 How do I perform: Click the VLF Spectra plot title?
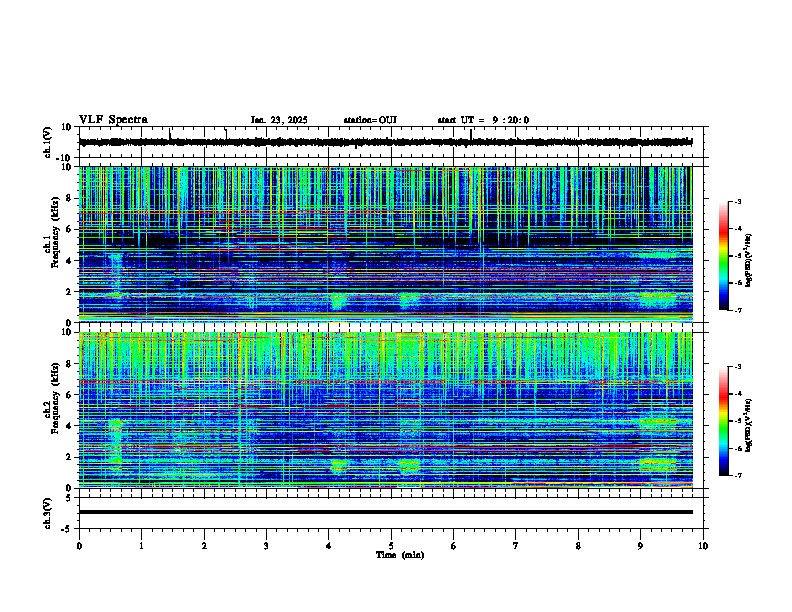point(113,120)
